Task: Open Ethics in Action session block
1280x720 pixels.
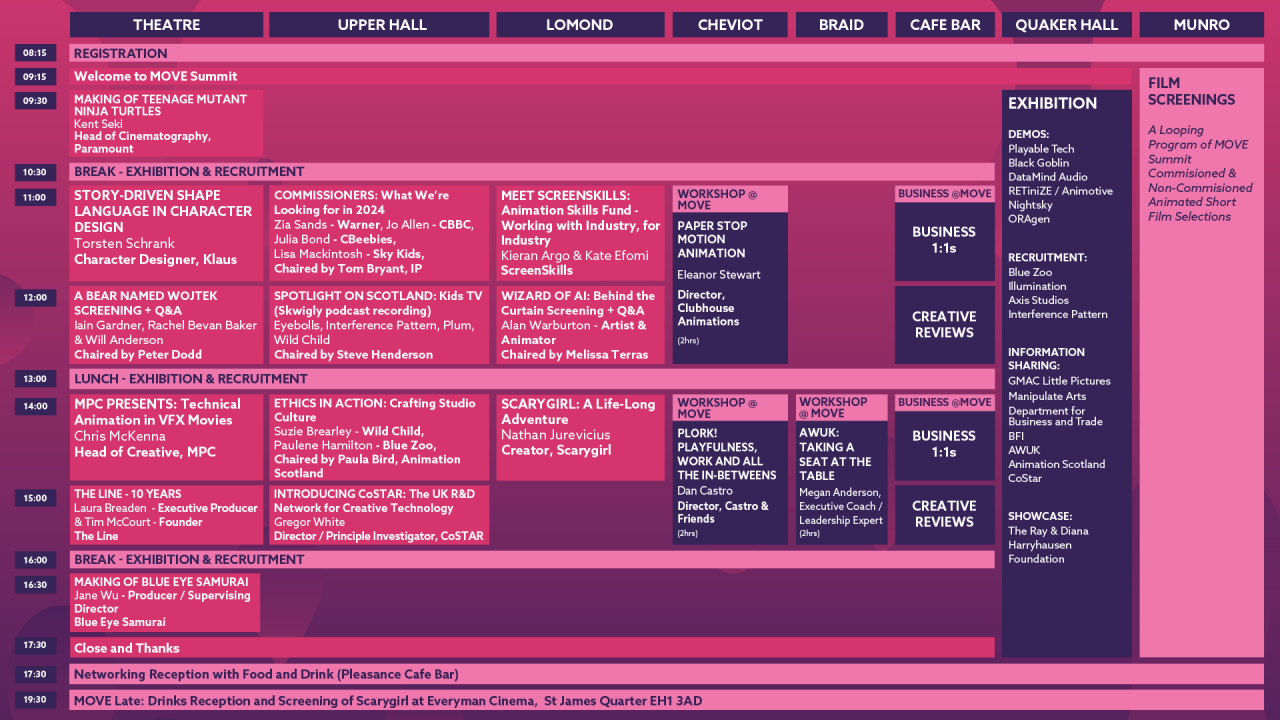Action: pyautogui.click(x=380, y=437)
